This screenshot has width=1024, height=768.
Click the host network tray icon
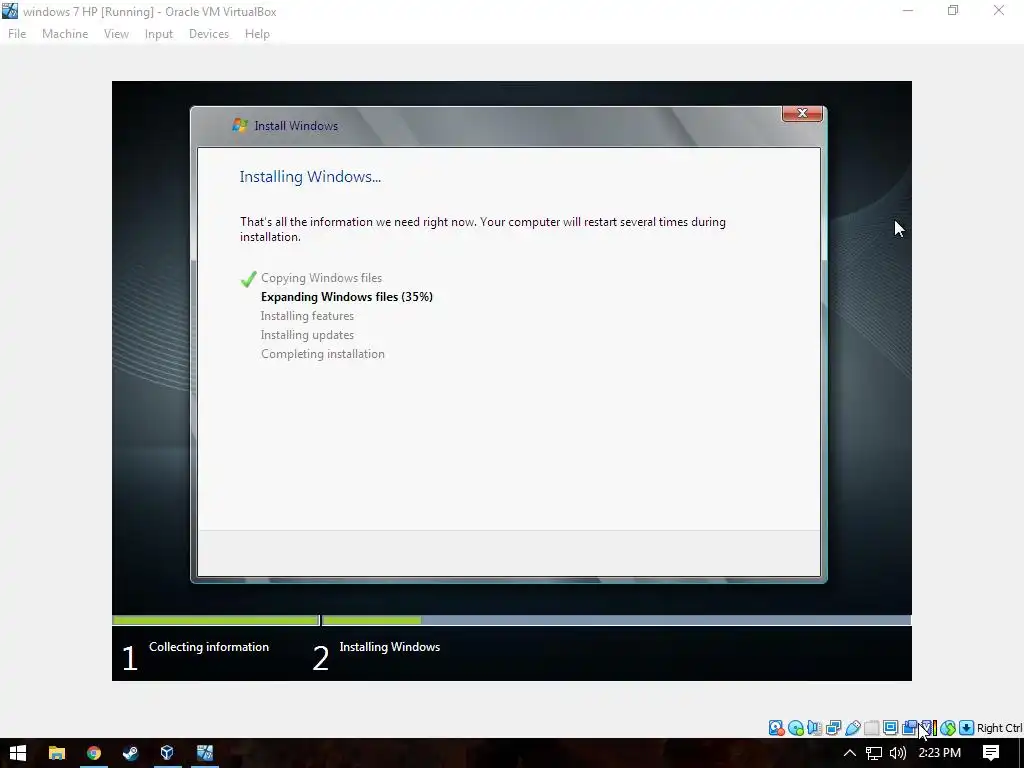point(874,753)
